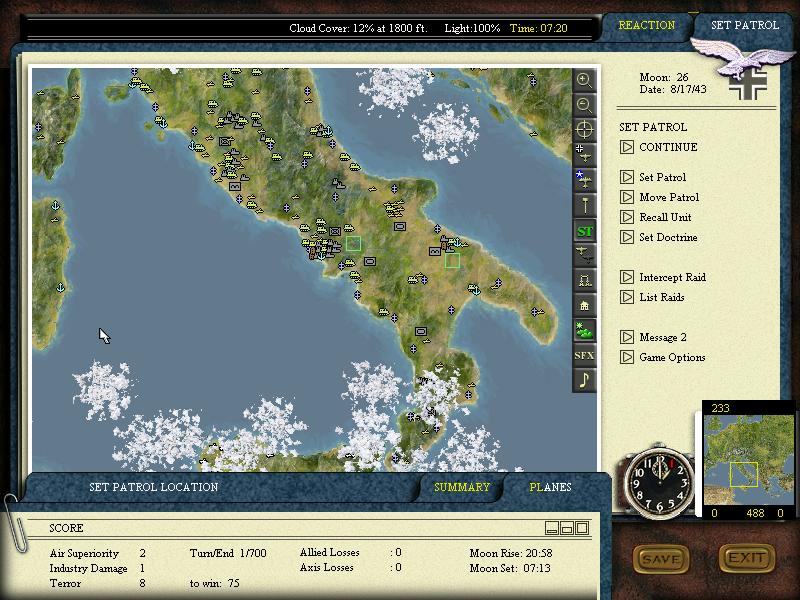
Task: Click the Europe minimap thumbnail
Action: click(x=749, y=460)
